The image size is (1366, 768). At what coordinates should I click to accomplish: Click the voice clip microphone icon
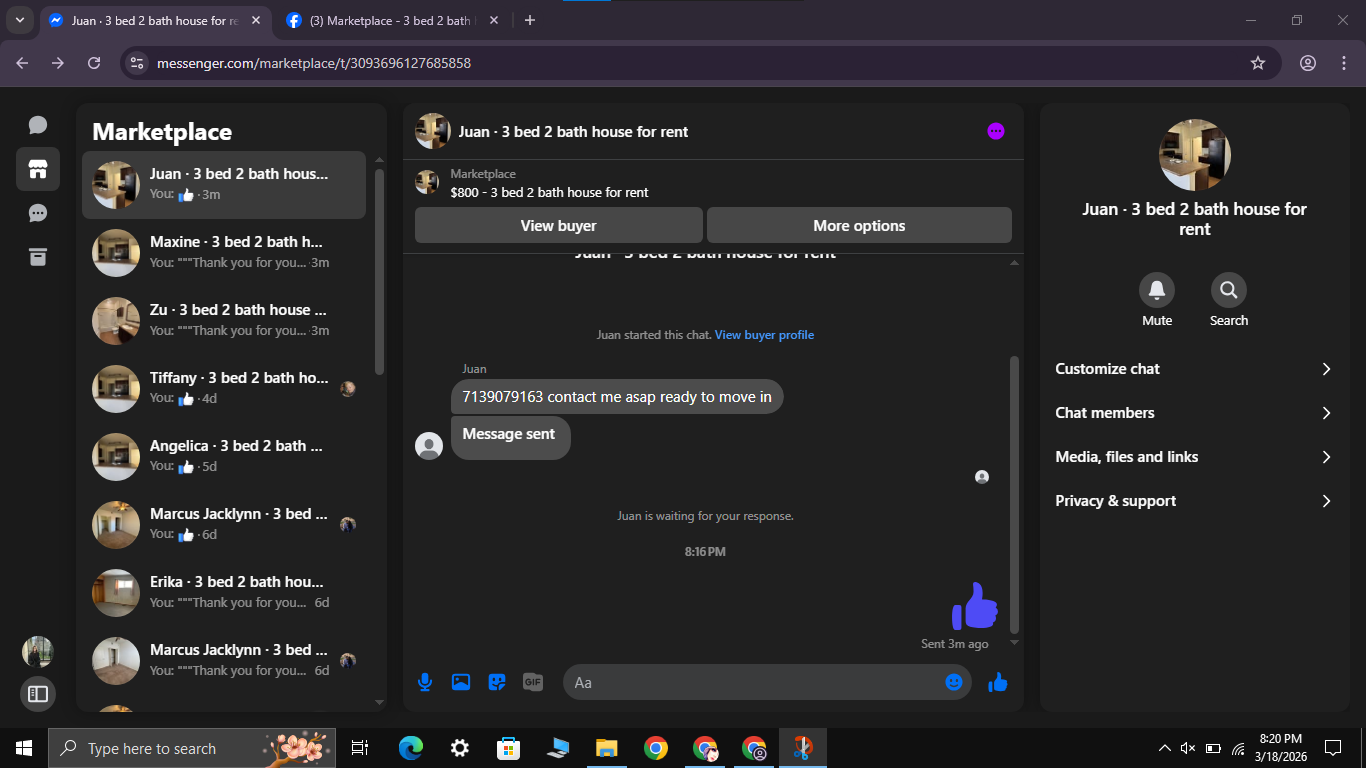pyautogui.click(x=425, y=682)
